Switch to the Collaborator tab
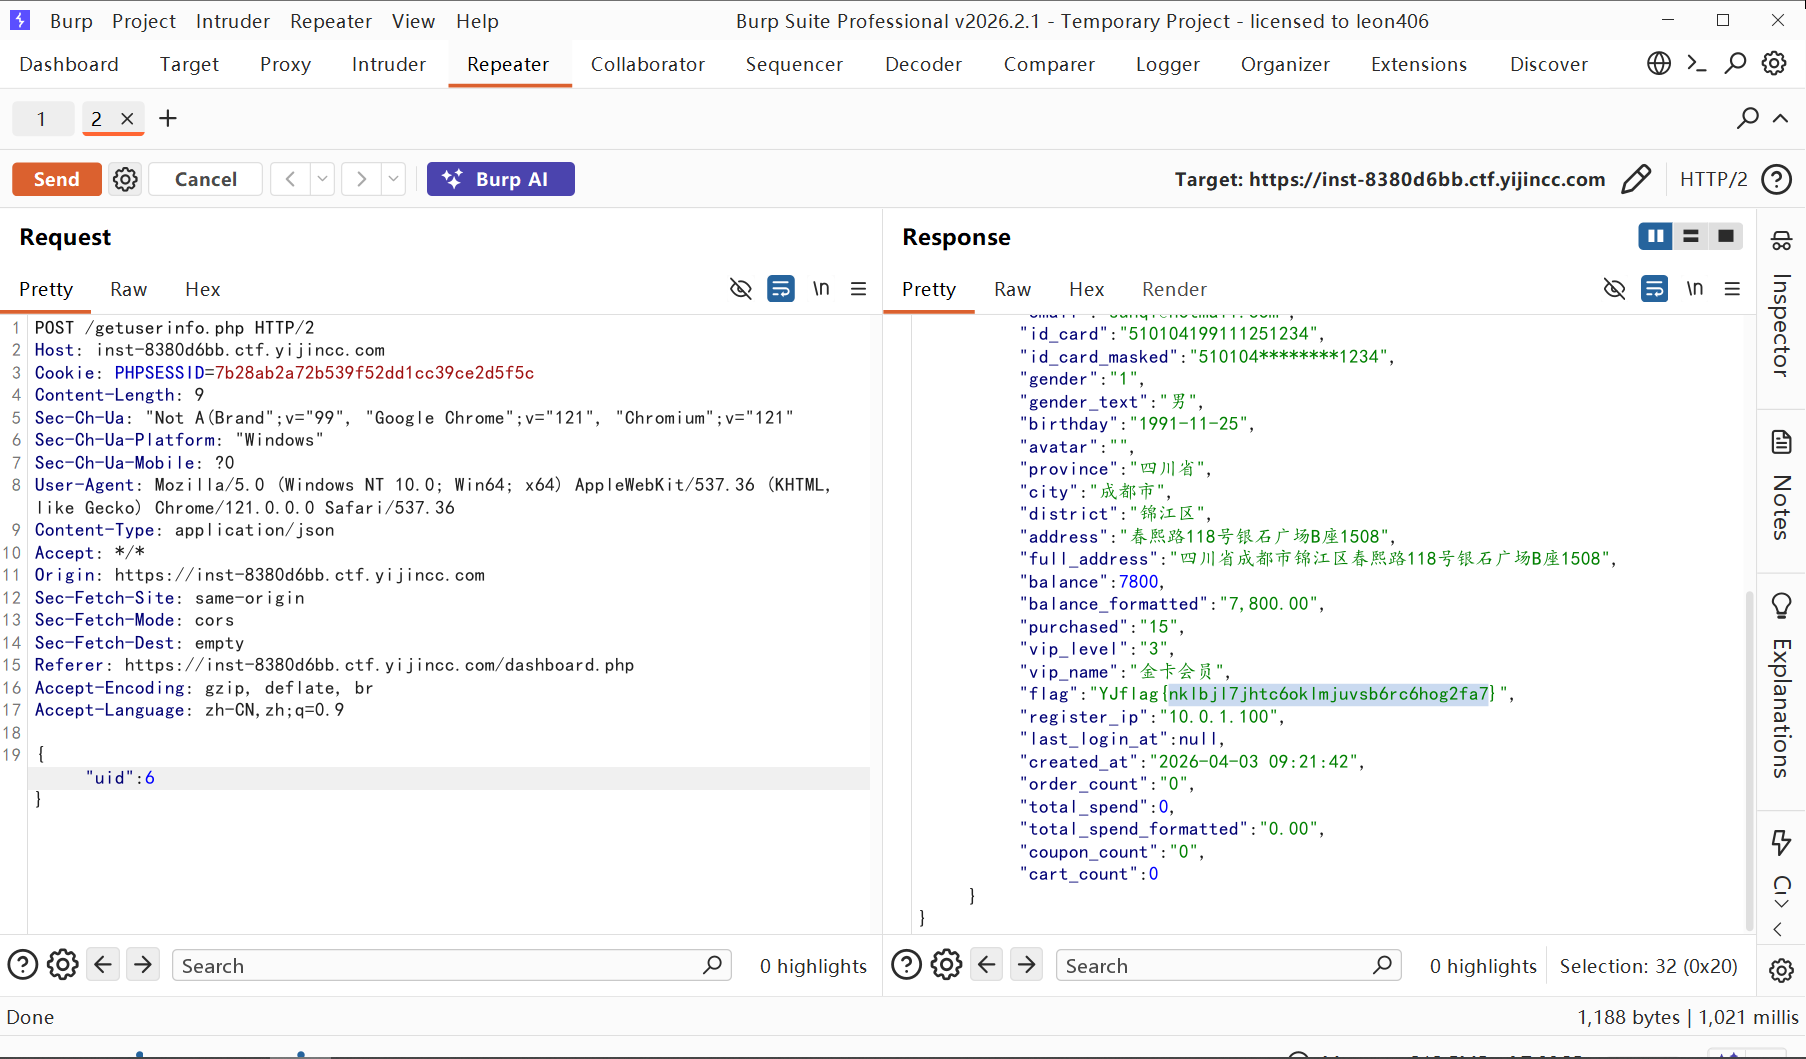 tap(647, 64)
